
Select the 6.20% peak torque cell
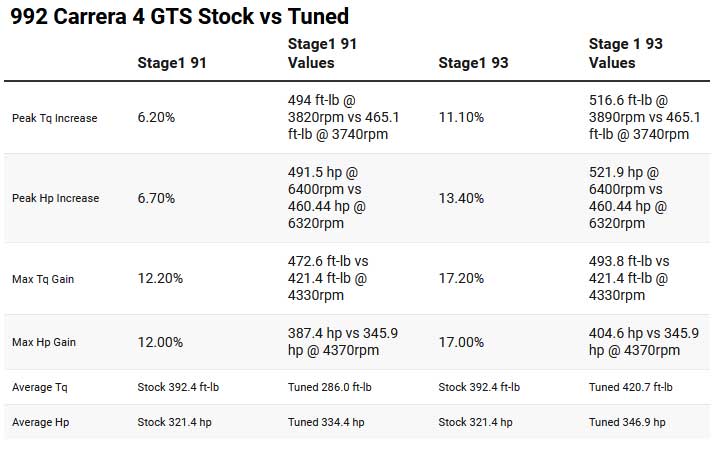[x=156, y=117]
